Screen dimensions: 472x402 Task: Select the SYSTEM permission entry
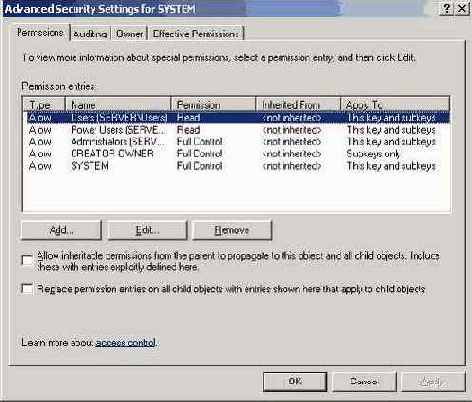point(236,166)
